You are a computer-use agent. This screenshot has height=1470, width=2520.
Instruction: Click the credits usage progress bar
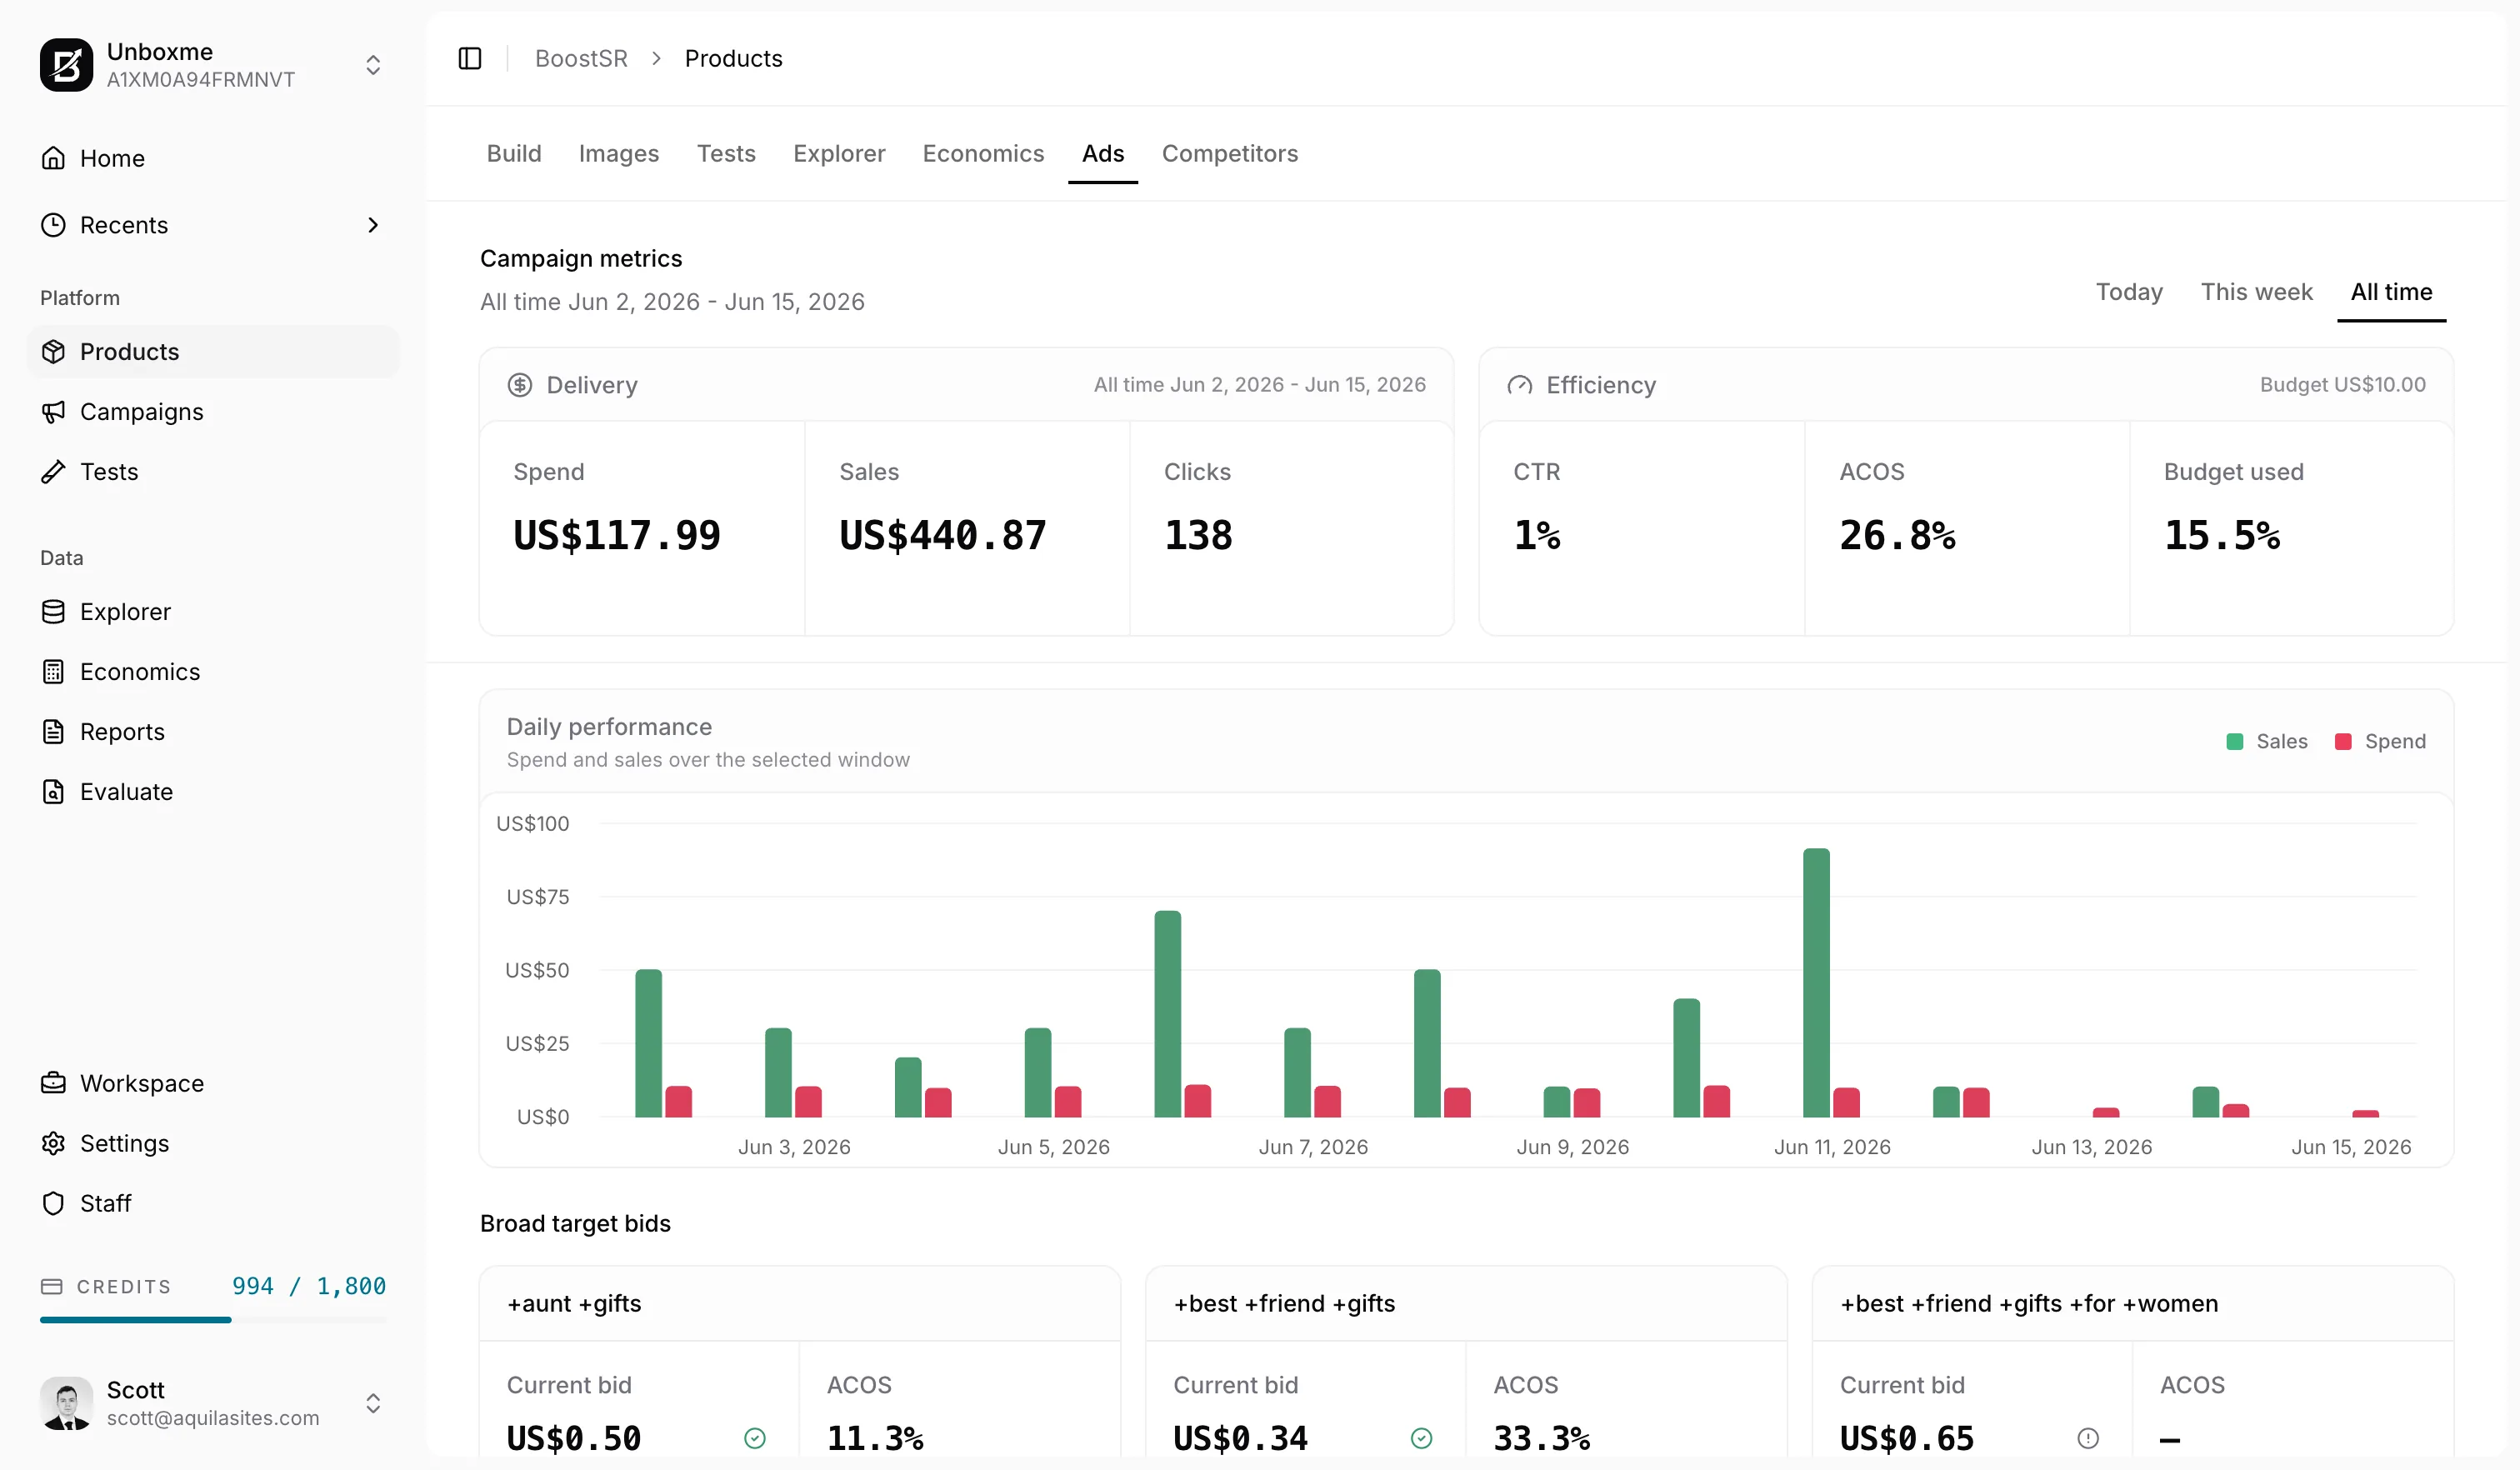point(213,1320)
